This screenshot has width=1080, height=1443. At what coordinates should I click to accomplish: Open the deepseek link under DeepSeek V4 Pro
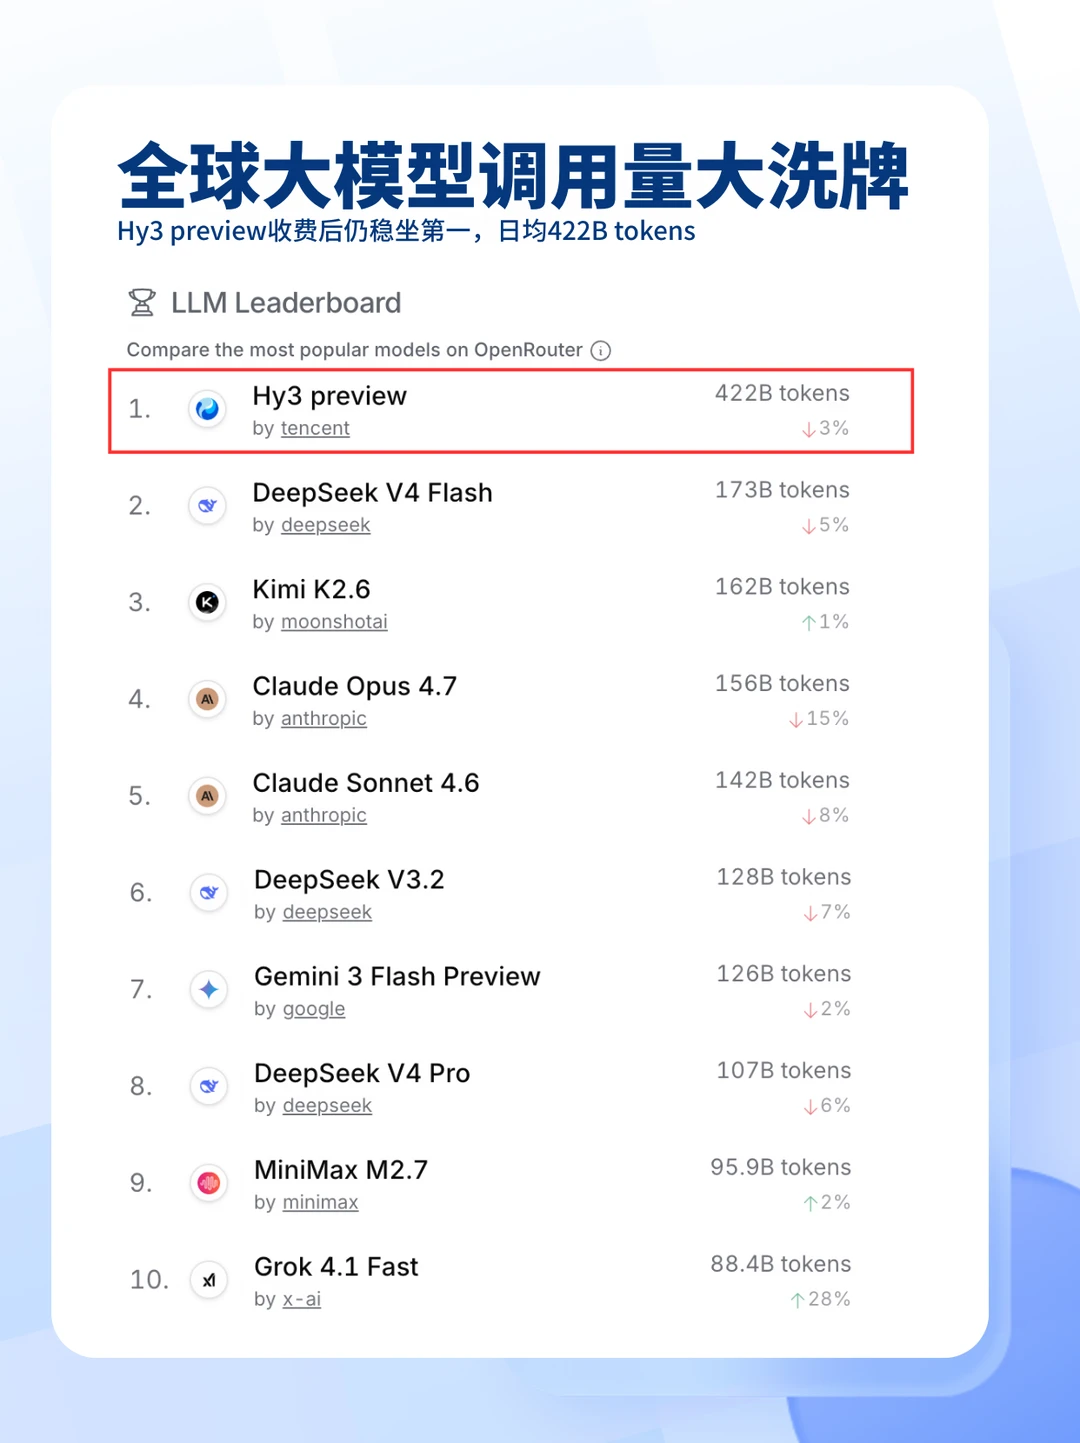tap(327, 1106)
